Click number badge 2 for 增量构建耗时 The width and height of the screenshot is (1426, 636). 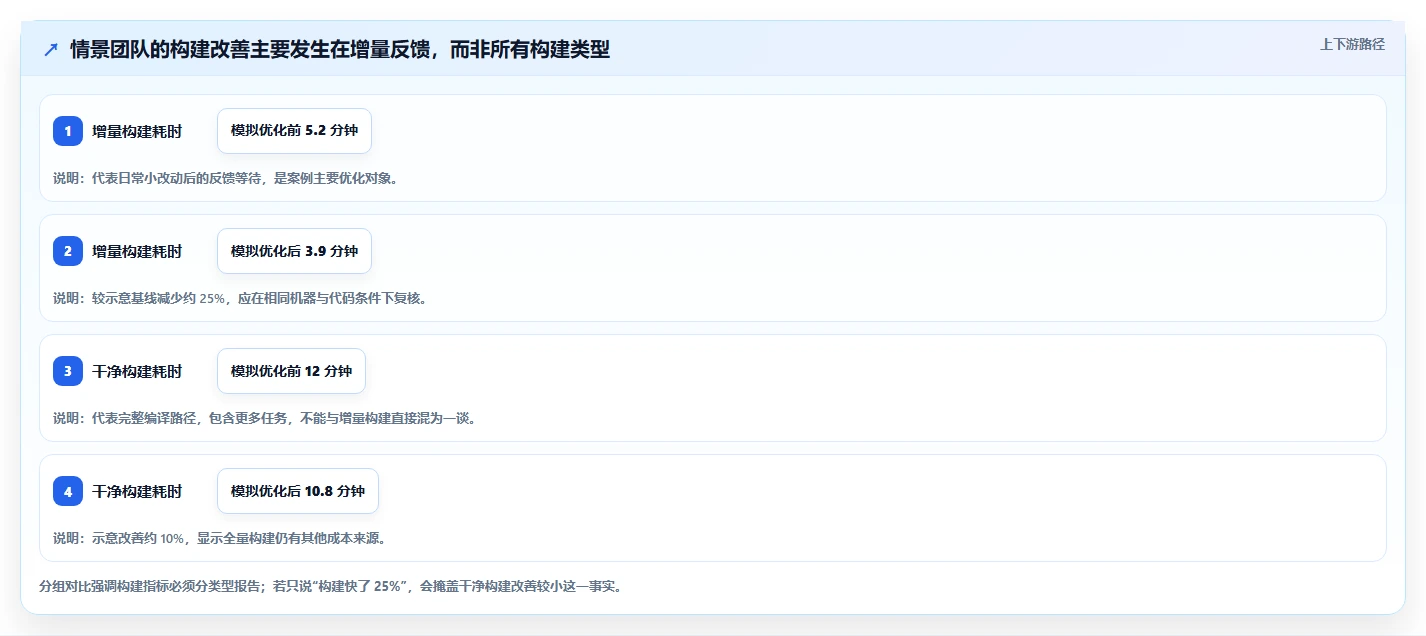(x=68, y=251)
